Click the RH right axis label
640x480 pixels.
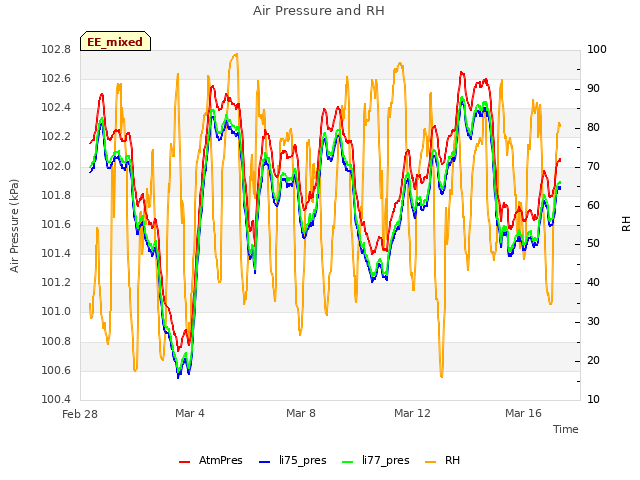coord(626,224)
